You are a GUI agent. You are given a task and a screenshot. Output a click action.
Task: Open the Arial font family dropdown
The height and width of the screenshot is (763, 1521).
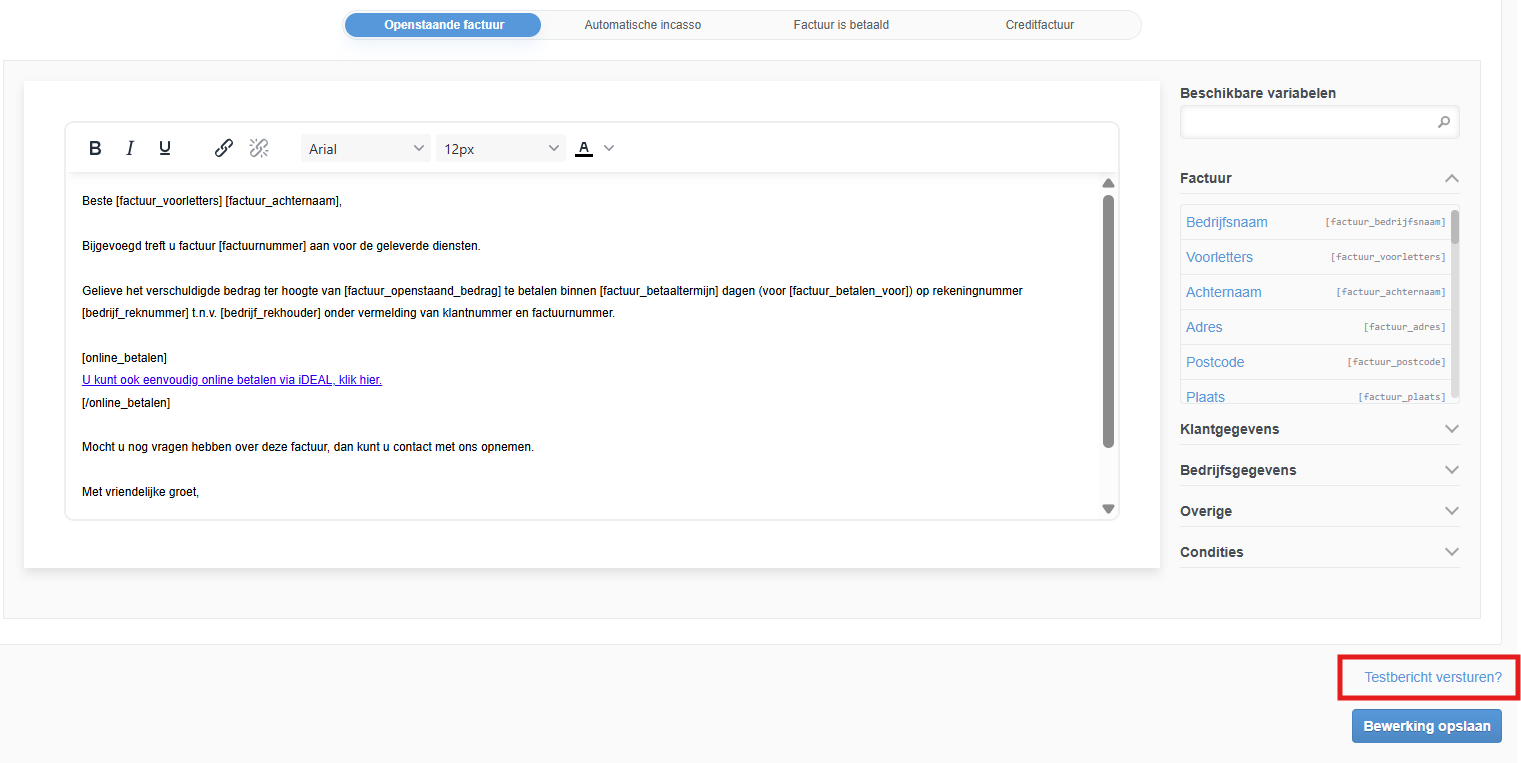click(365, 148)
